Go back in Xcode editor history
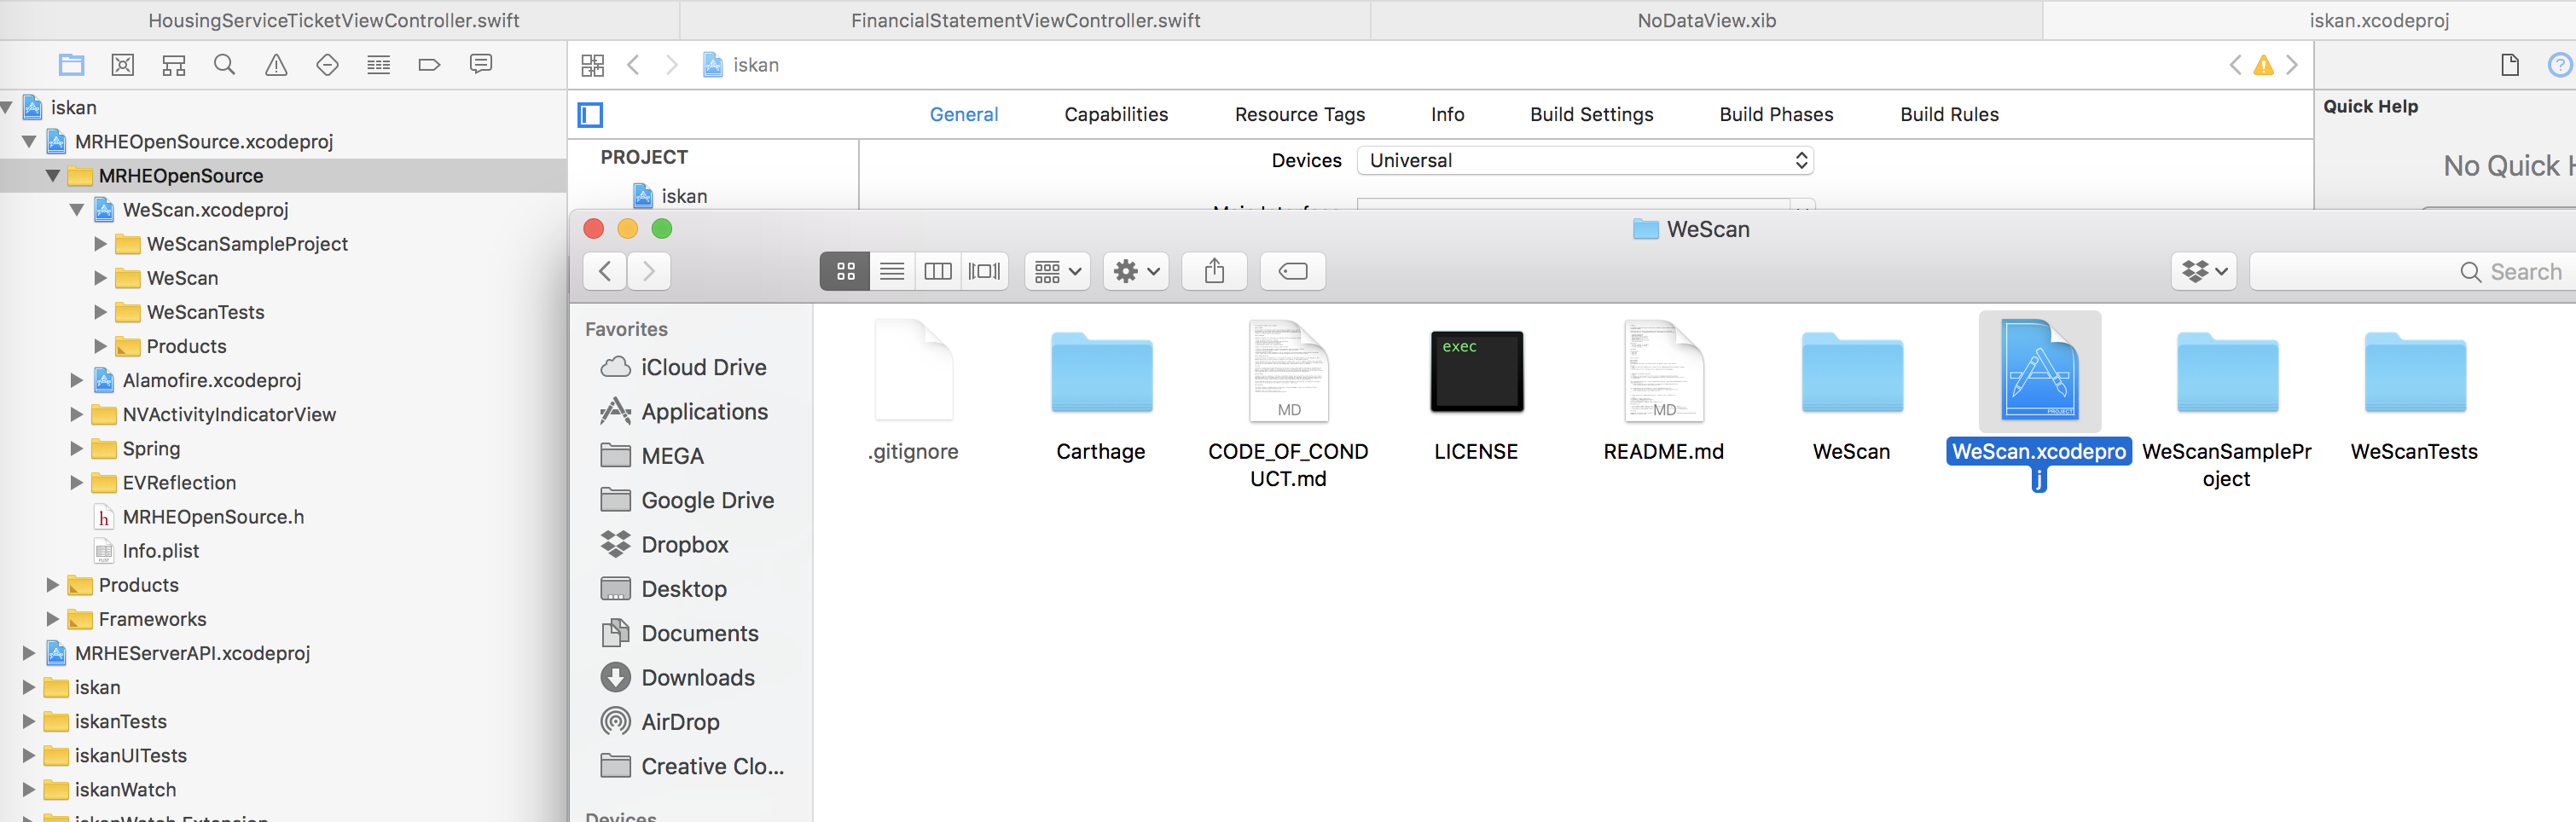 (x=633, y=65)
